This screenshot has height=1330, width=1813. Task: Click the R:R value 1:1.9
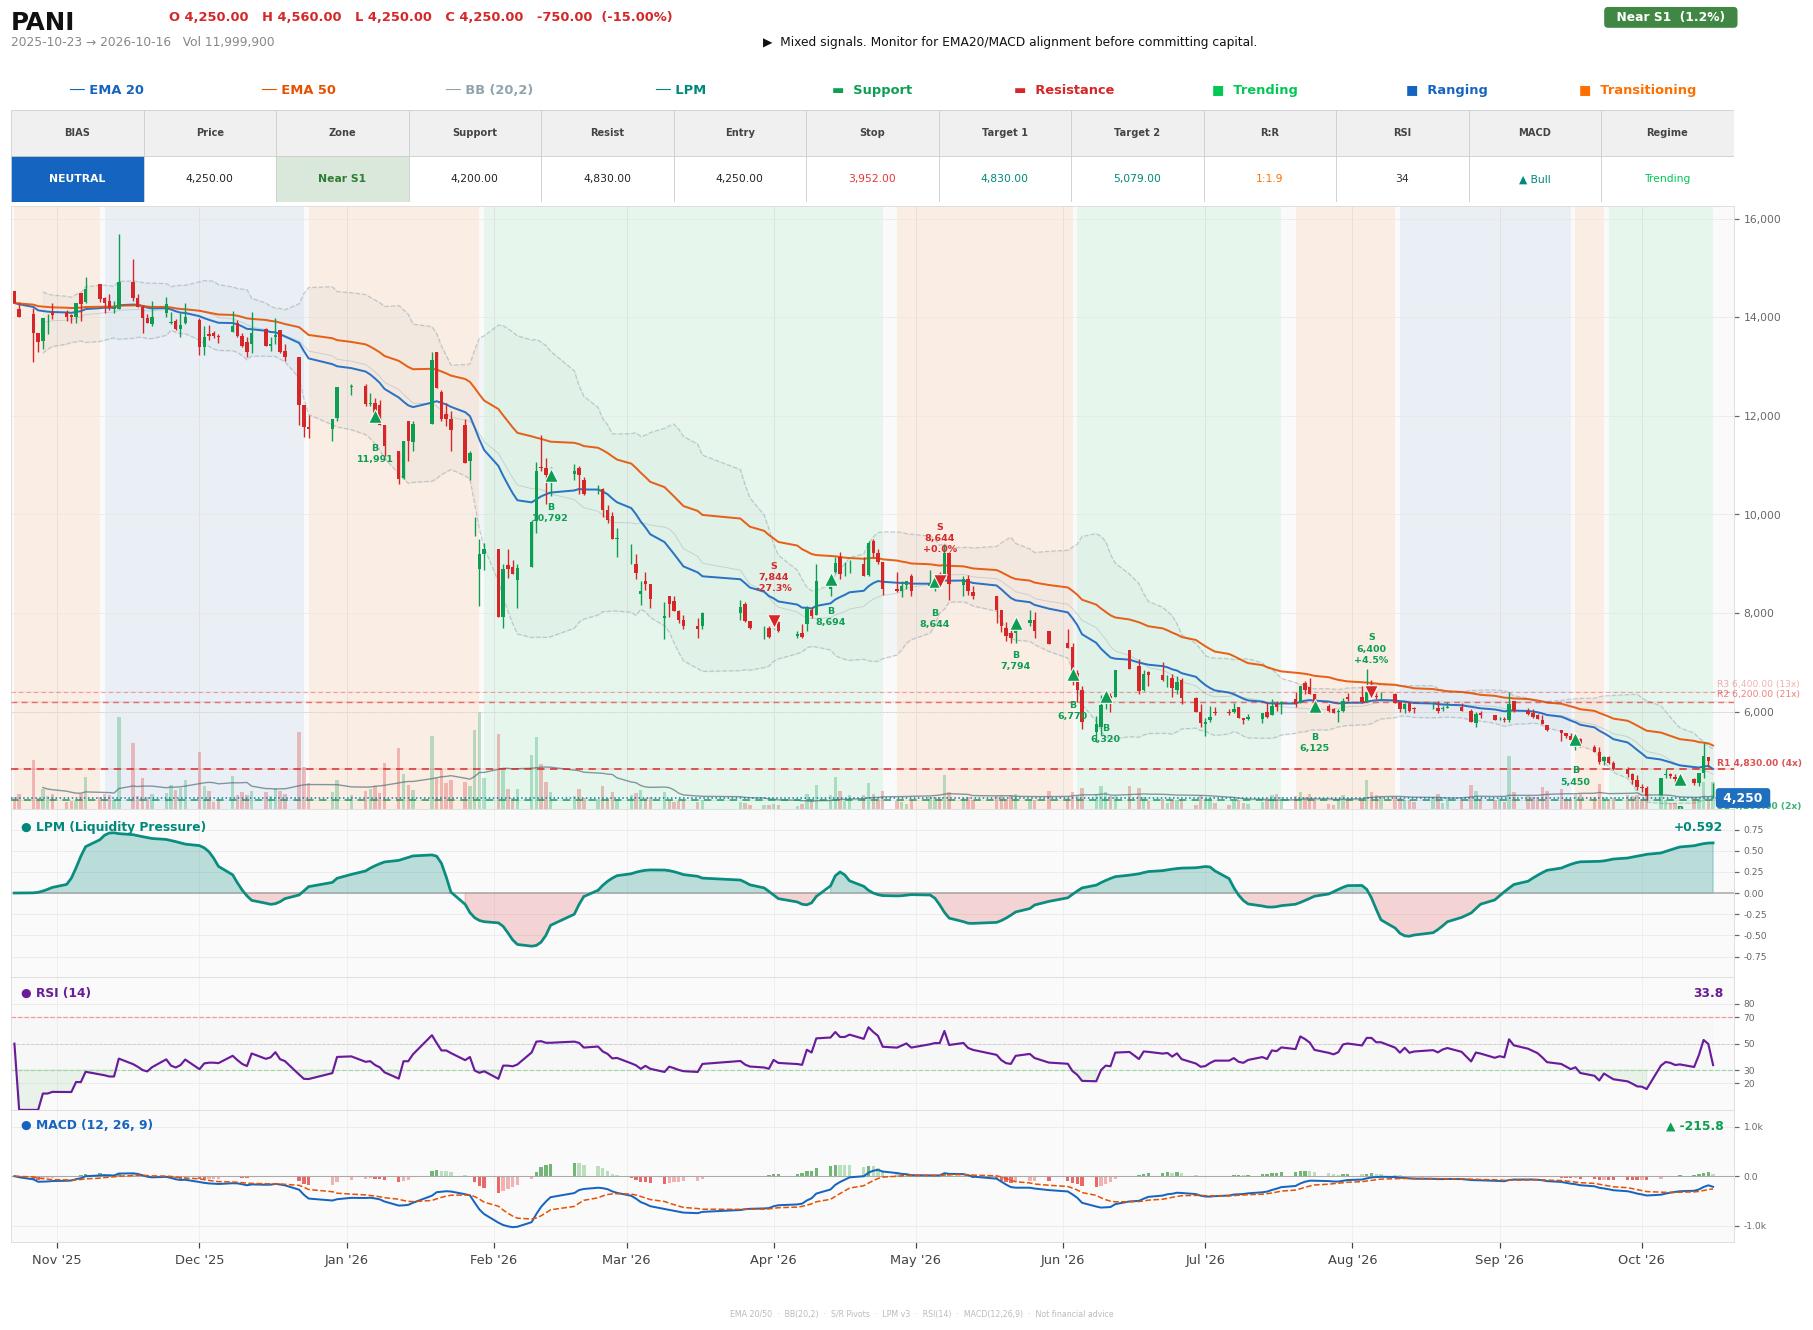pyautogui.click(x=1269, y=179)
